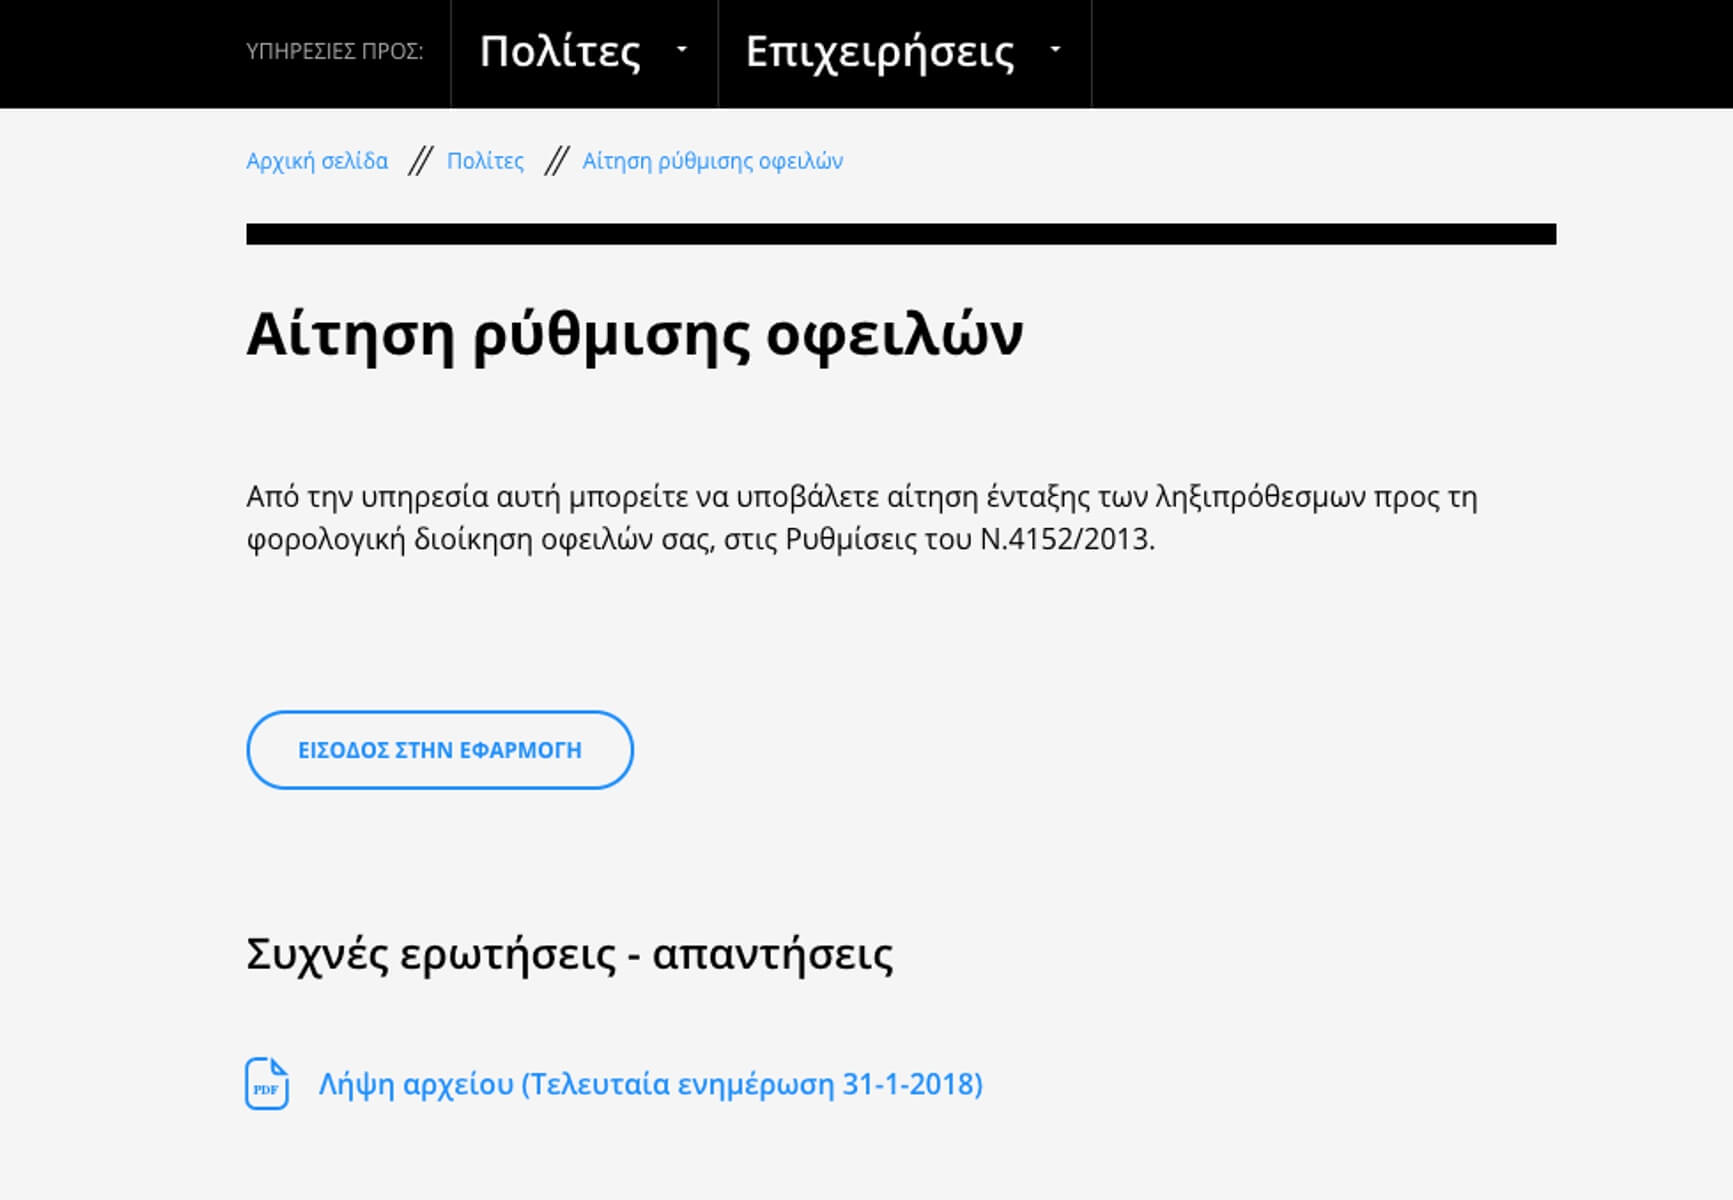Click the main heading Αίτηση ρύθμισης οφειλών
The height and width of the screenshot is (1200, 1733).
634,334
